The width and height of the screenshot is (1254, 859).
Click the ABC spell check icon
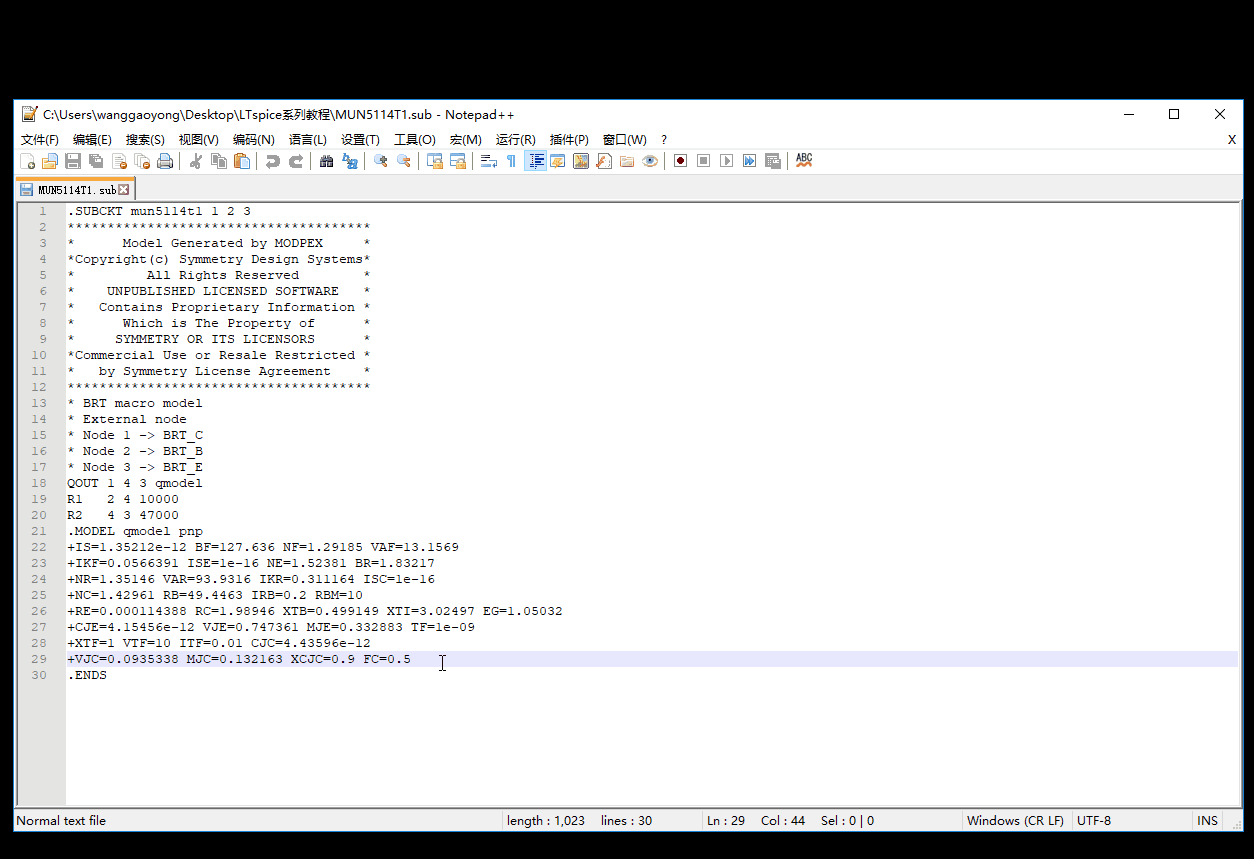coord(804,161)
